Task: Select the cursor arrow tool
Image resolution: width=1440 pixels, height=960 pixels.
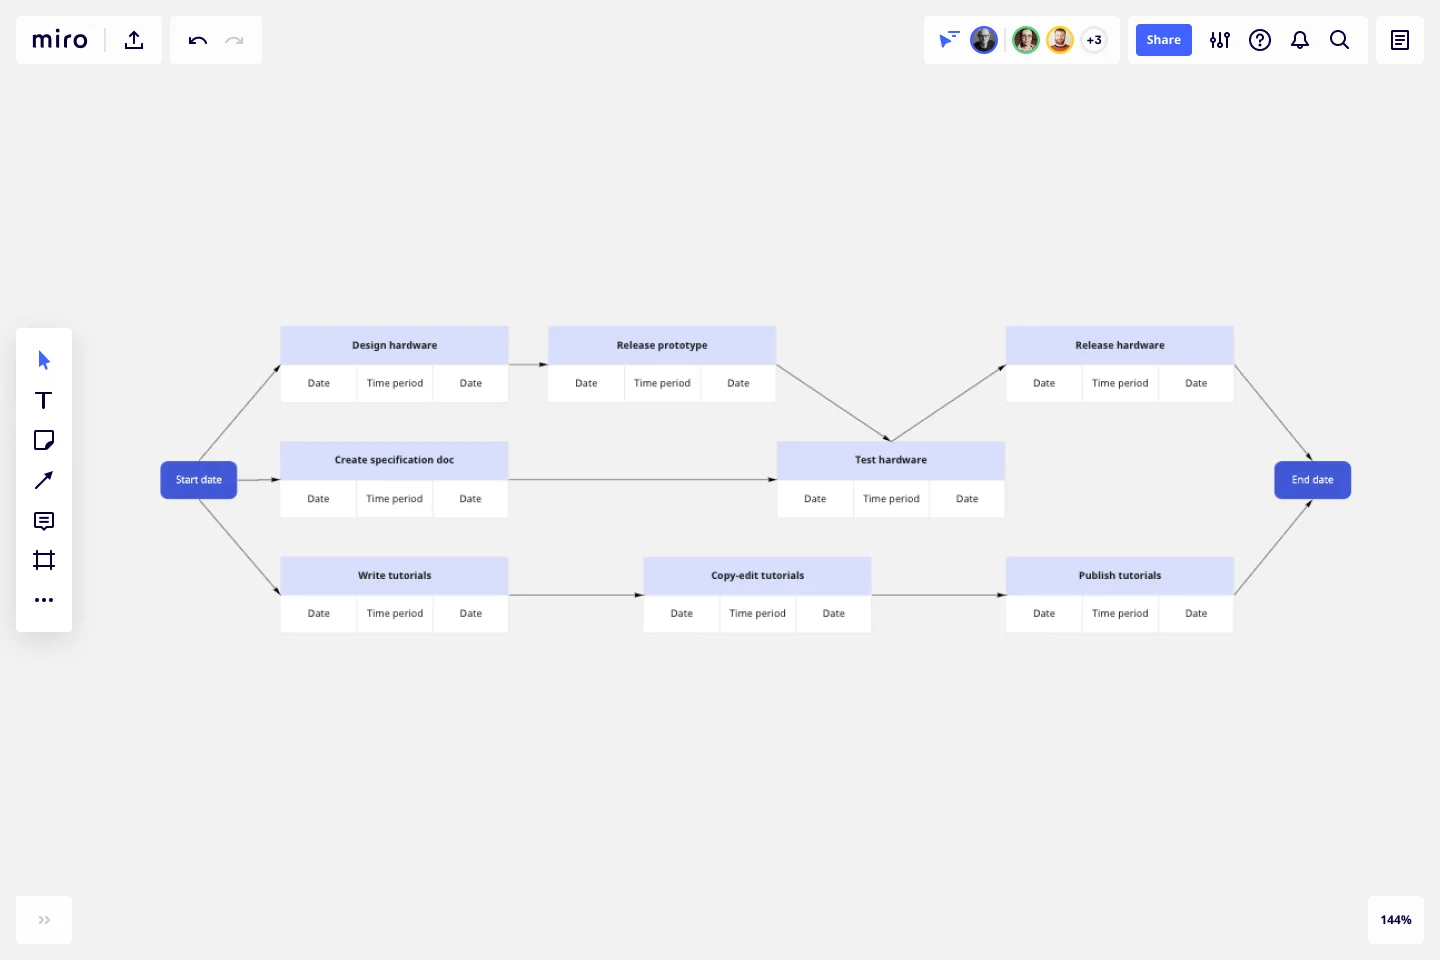Action: point(44,360)
